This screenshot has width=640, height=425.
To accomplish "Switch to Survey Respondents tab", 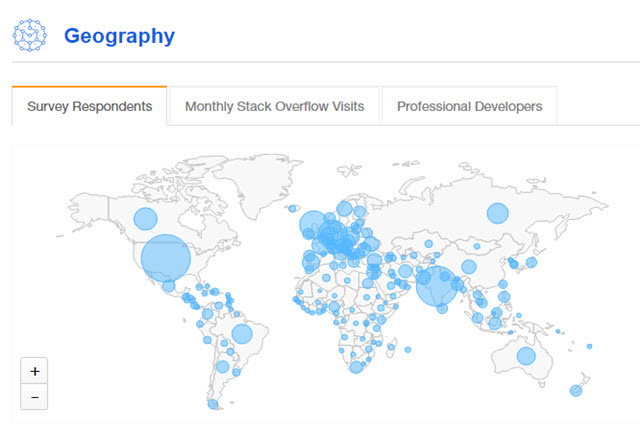I will [x=90, y=106].
